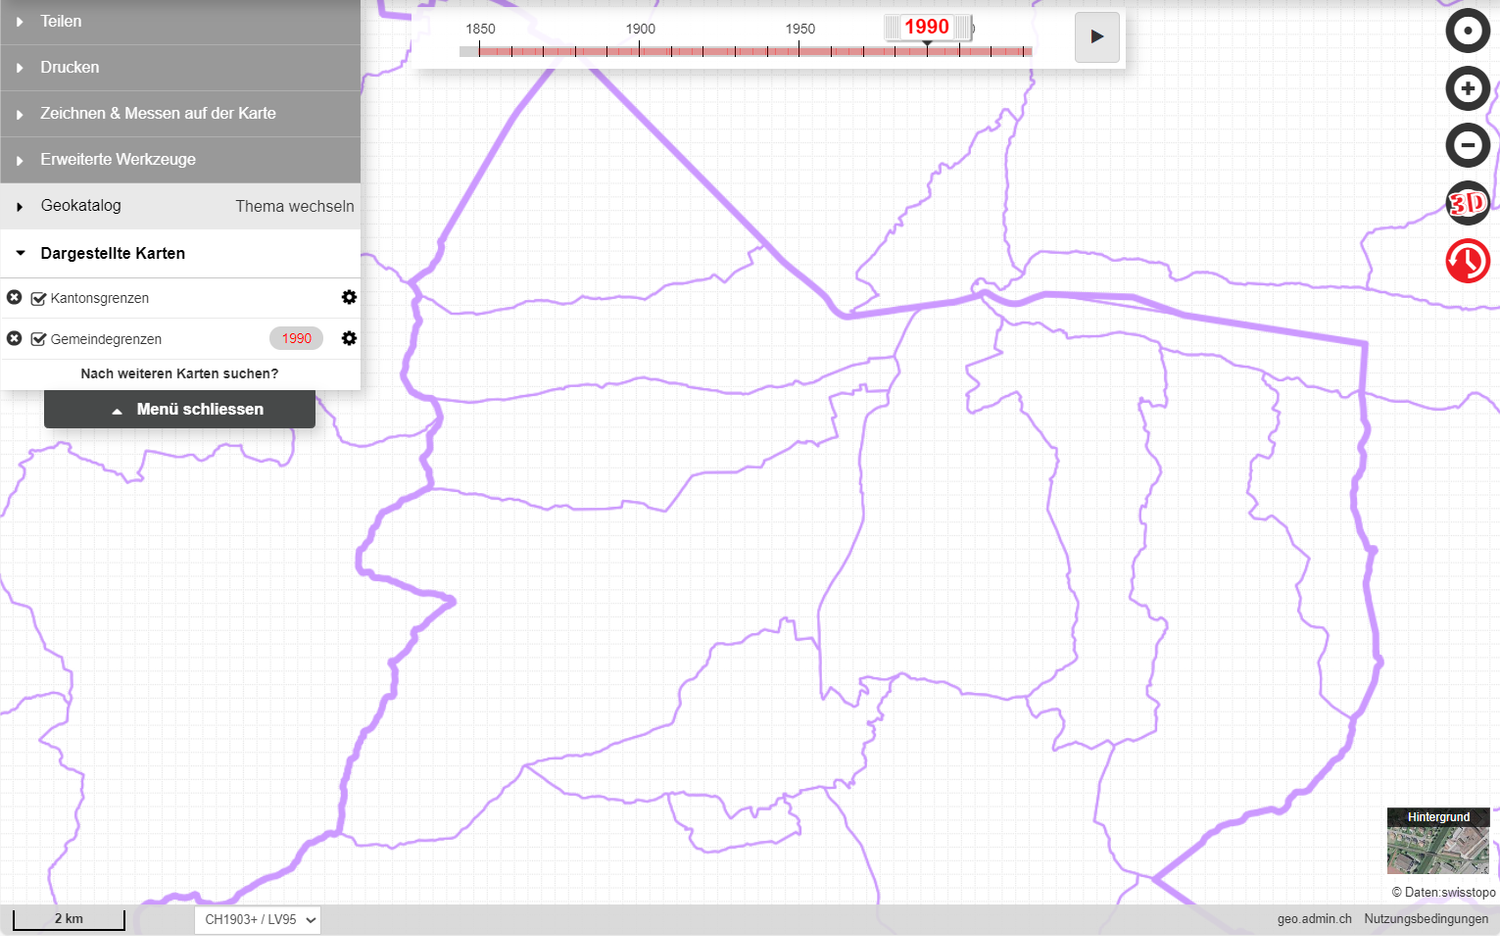Switch to 3D view
Screen dimensions: 1500x936
1467,204
